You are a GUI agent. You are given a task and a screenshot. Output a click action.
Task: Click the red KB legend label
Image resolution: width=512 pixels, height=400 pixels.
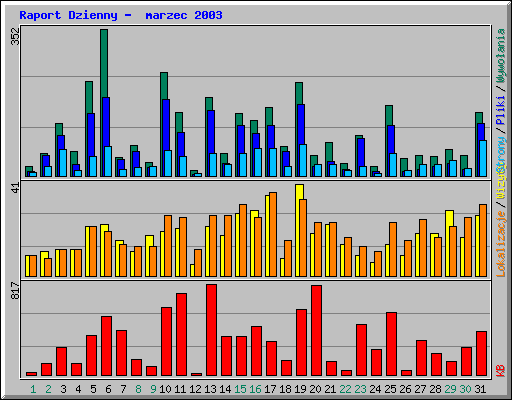[501, 371]
